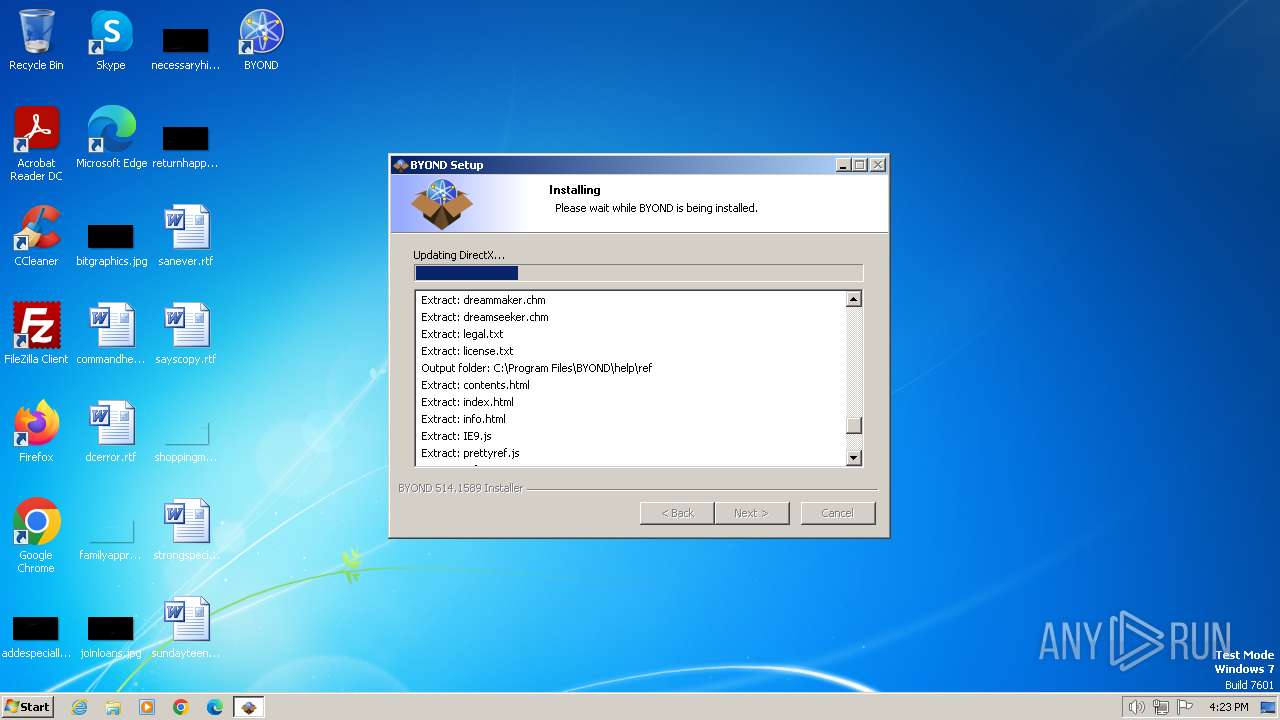Select the BYOND desktop shortcut
Image resolution: width=1280 pixels, height=720 pixels.
tap(261, 41)
